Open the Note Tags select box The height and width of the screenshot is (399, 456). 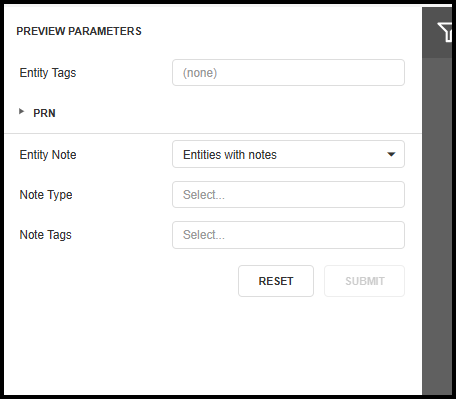288,235
